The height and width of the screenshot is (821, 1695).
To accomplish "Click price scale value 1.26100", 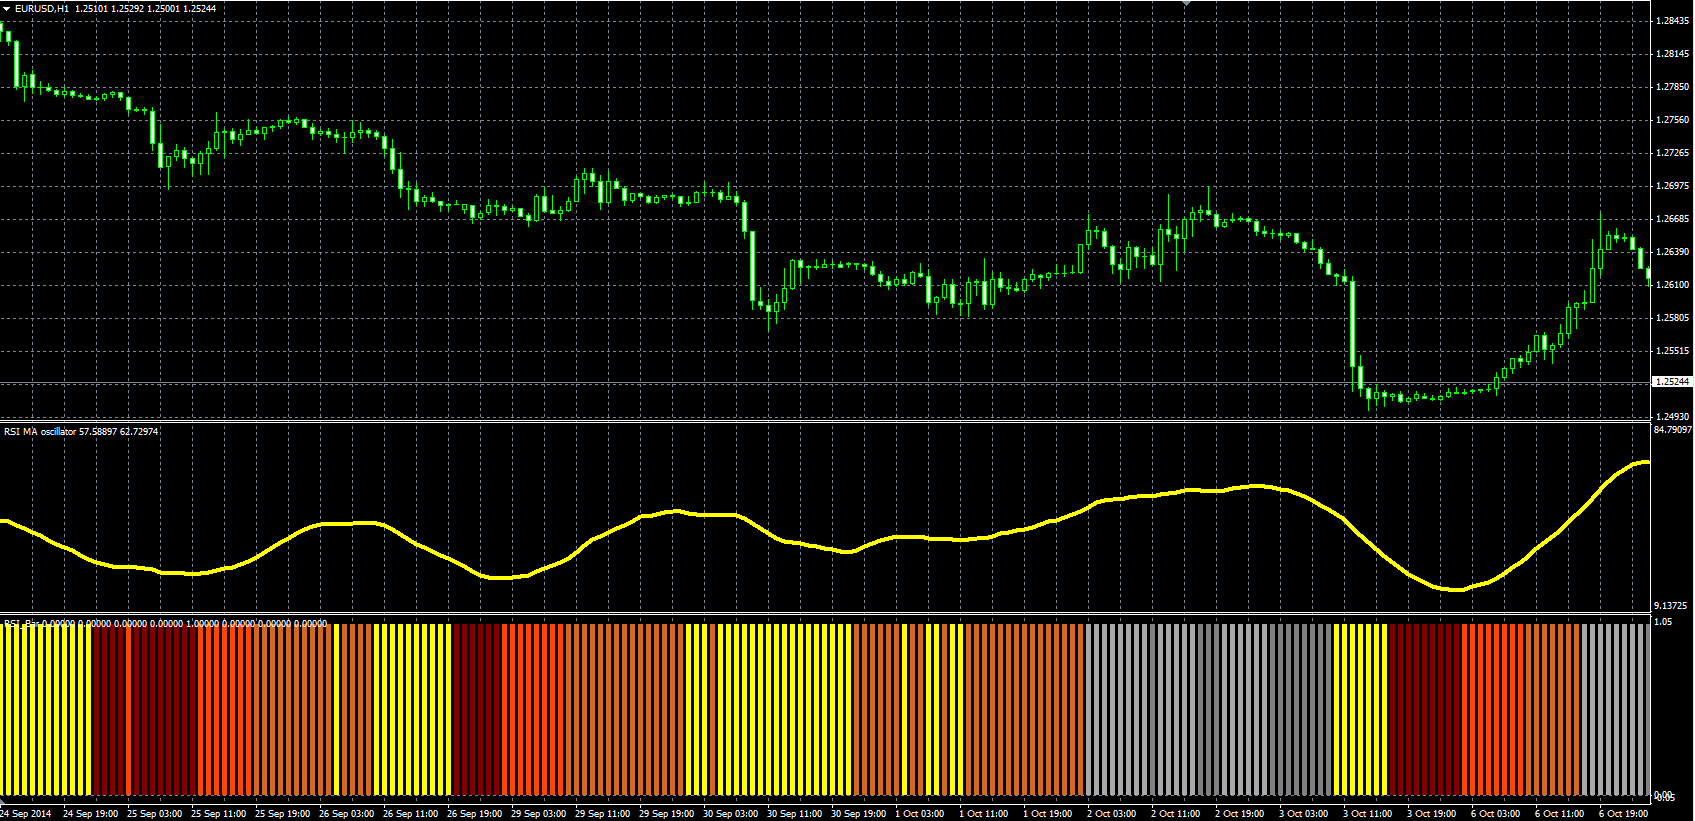I will 1672,285.
